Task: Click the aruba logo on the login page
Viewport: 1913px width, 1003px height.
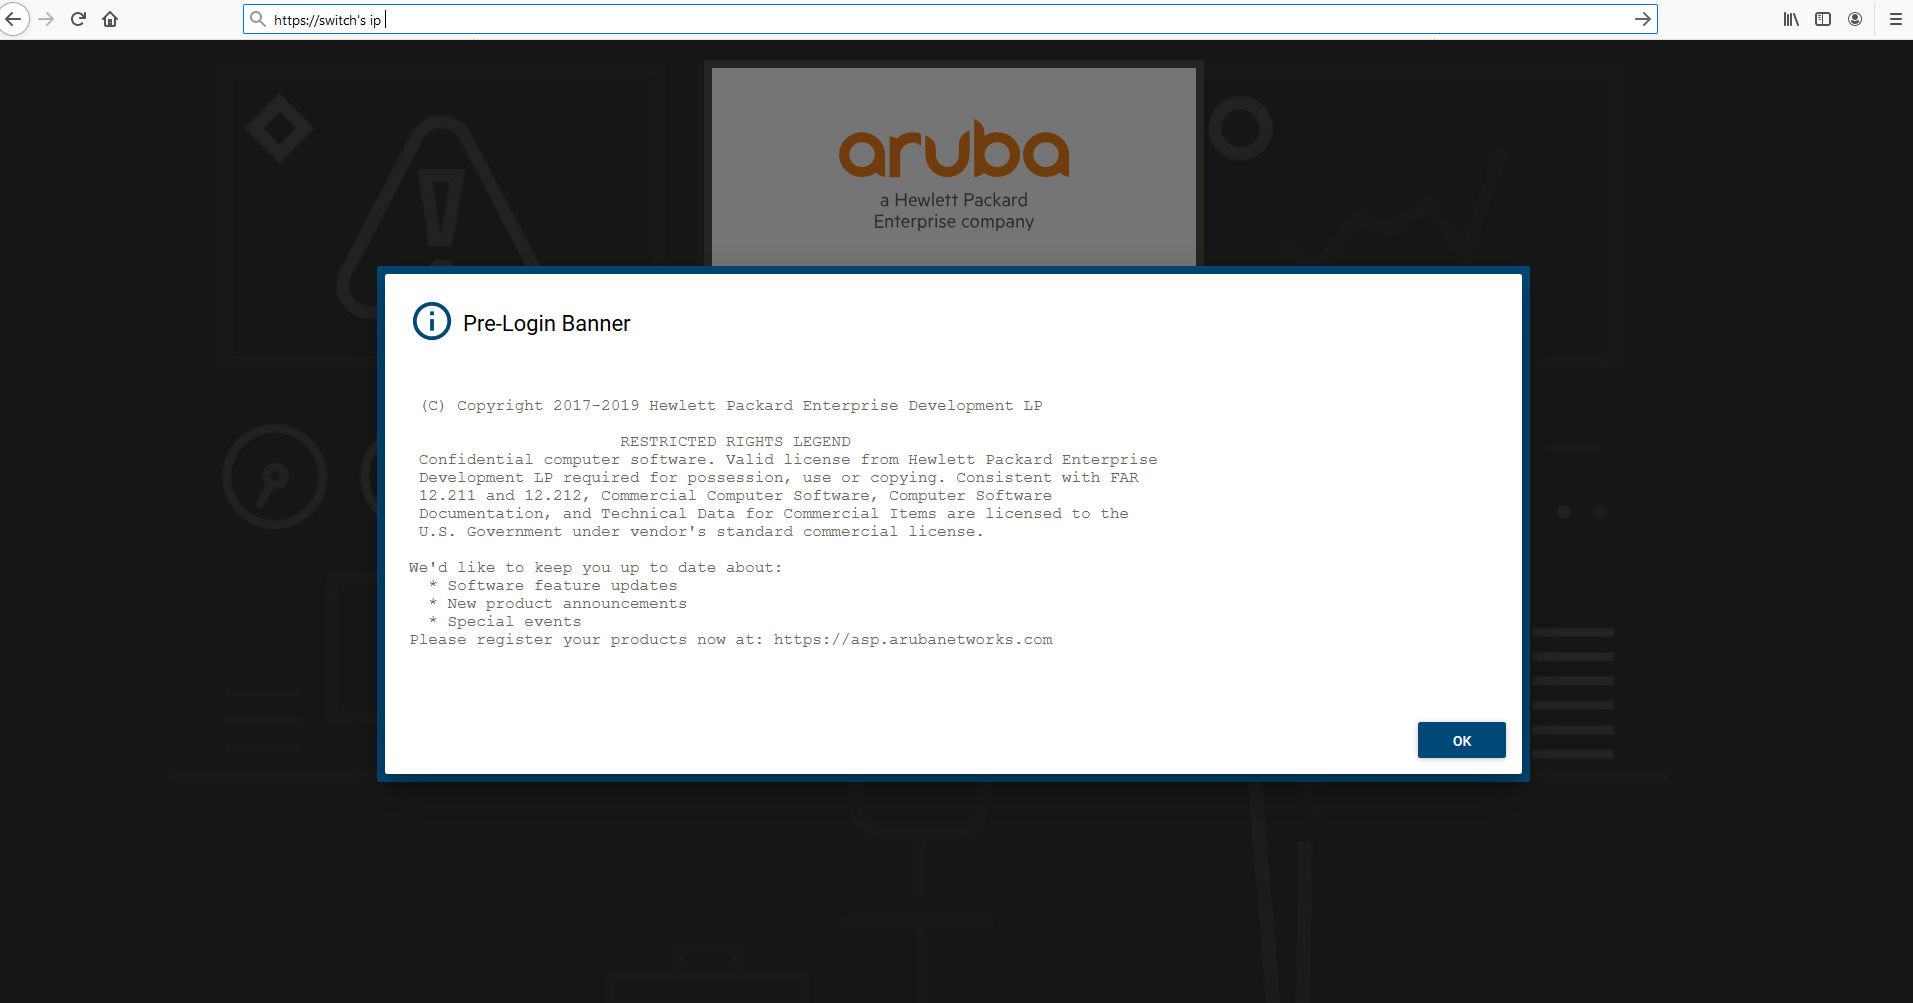Action: (x=954, y=150)
